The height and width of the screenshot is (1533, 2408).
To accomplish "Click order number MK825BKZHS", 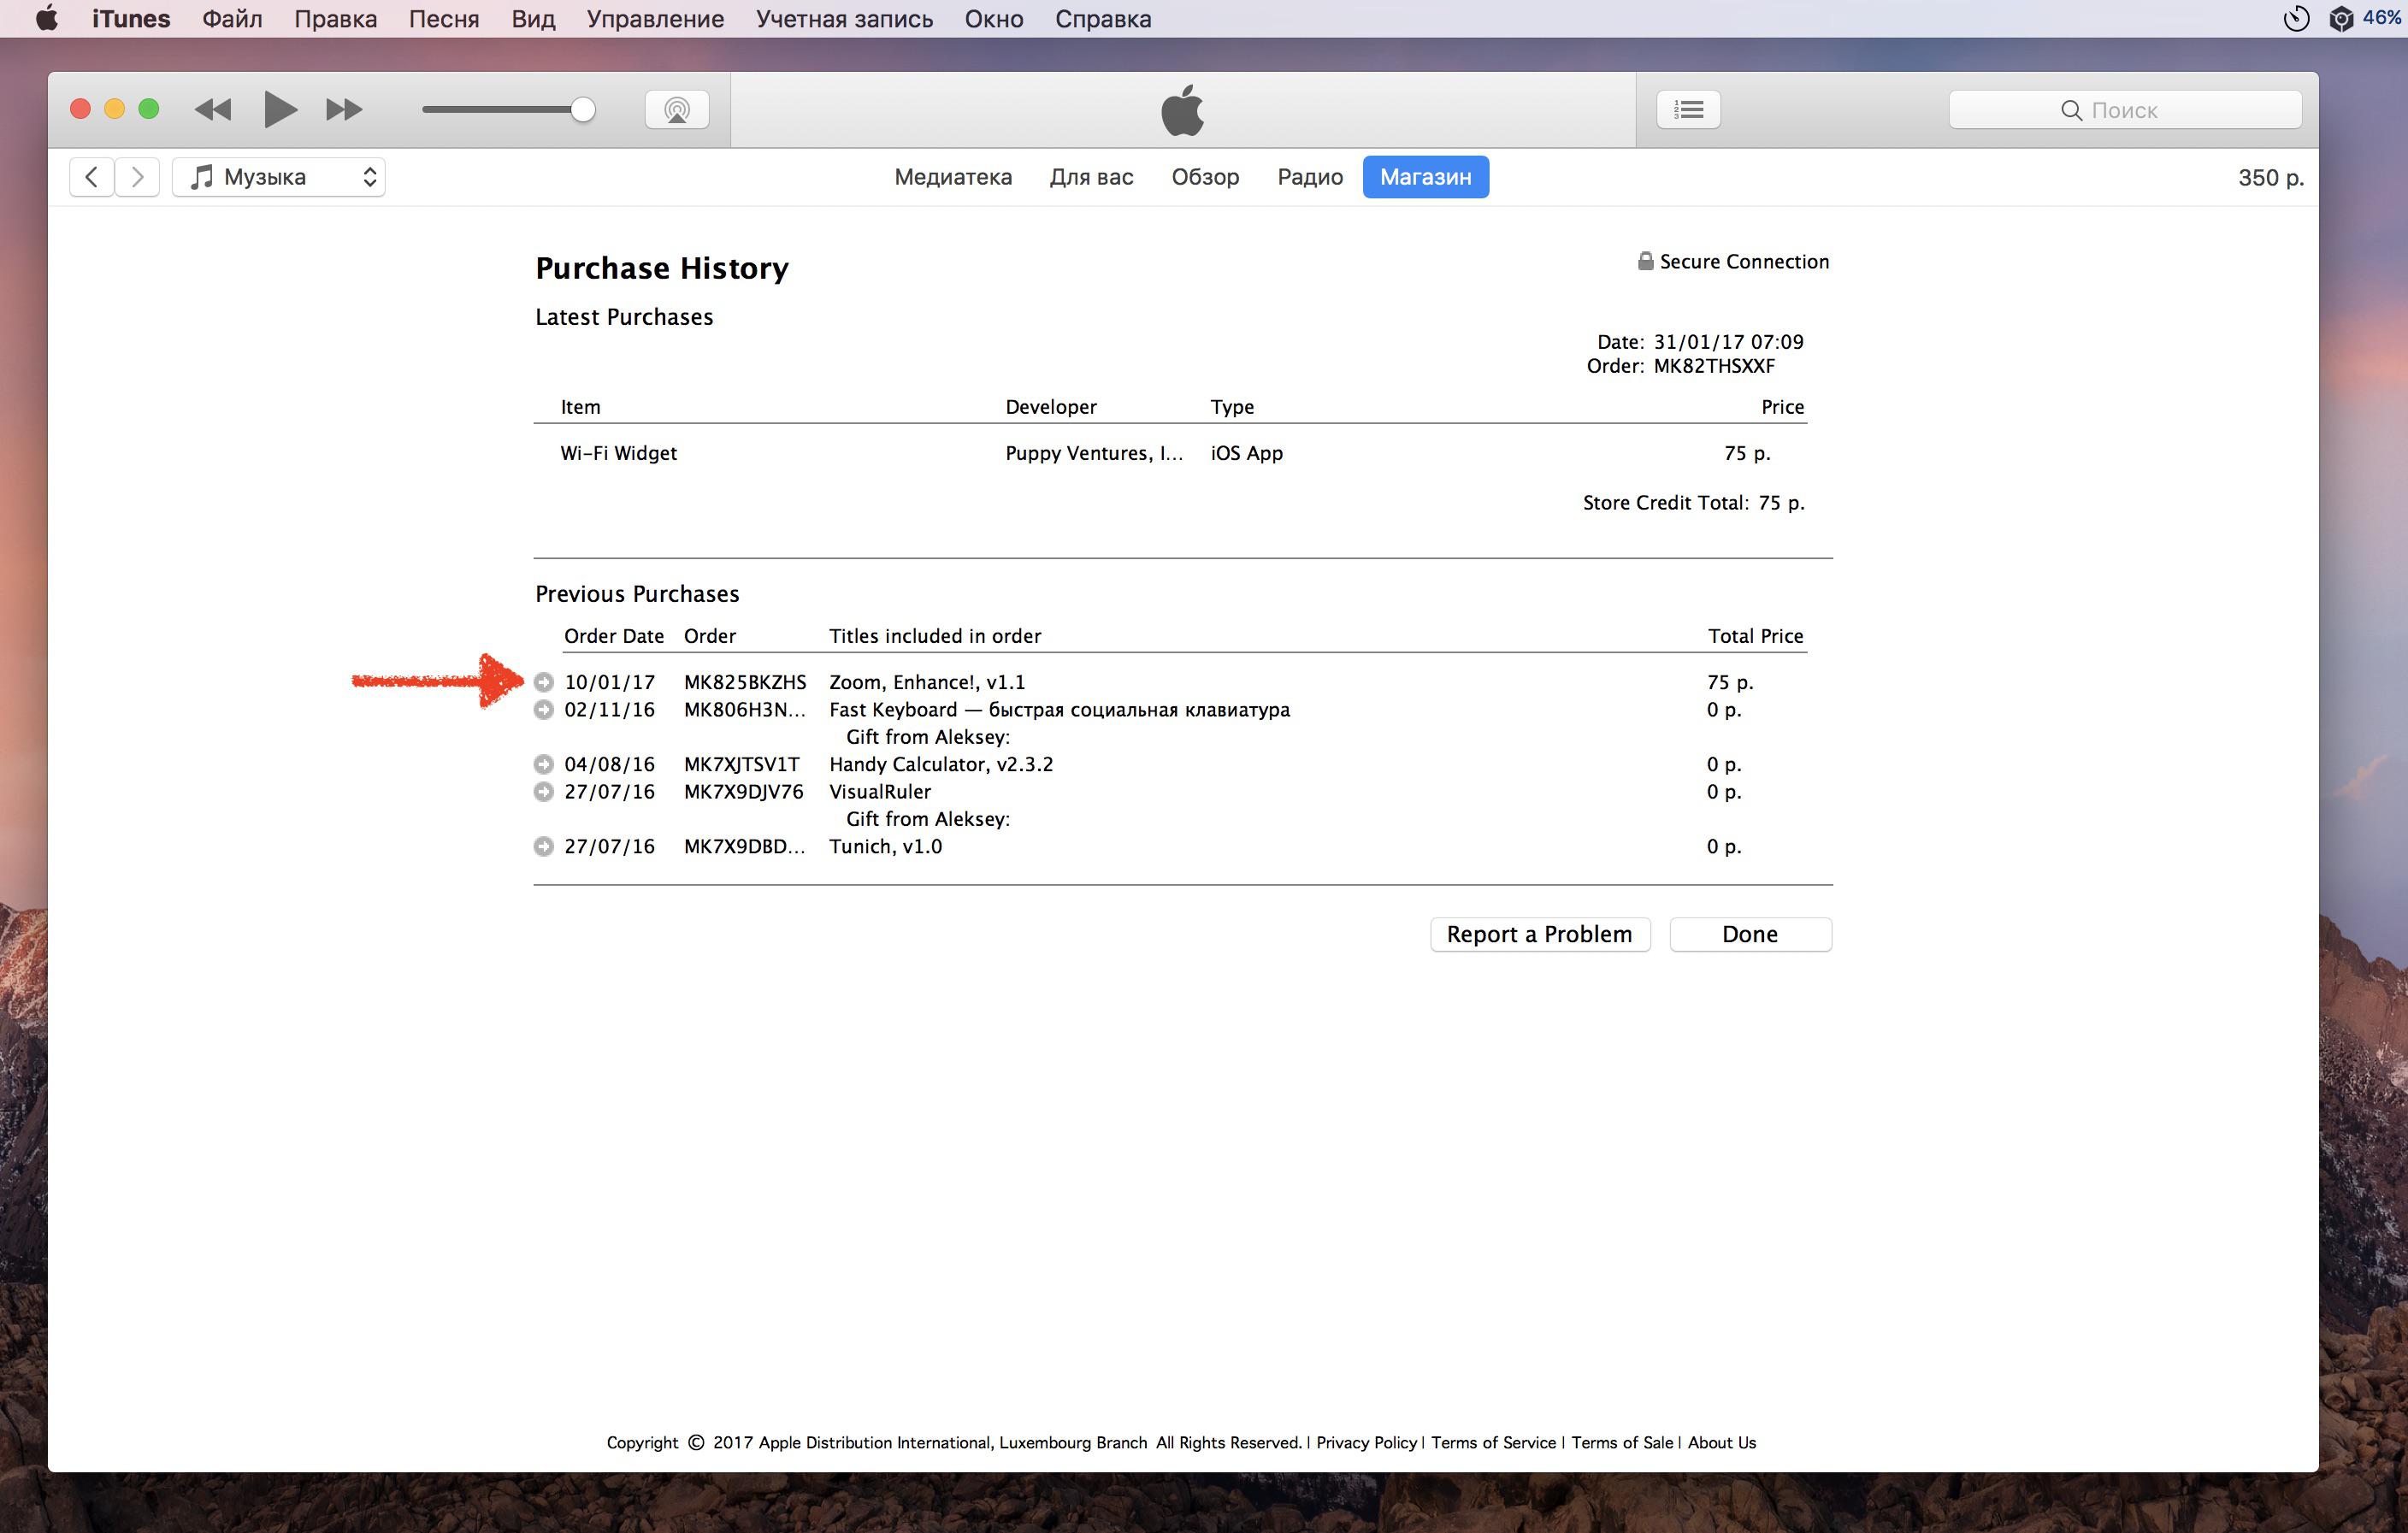I will [x=745, y=682].
